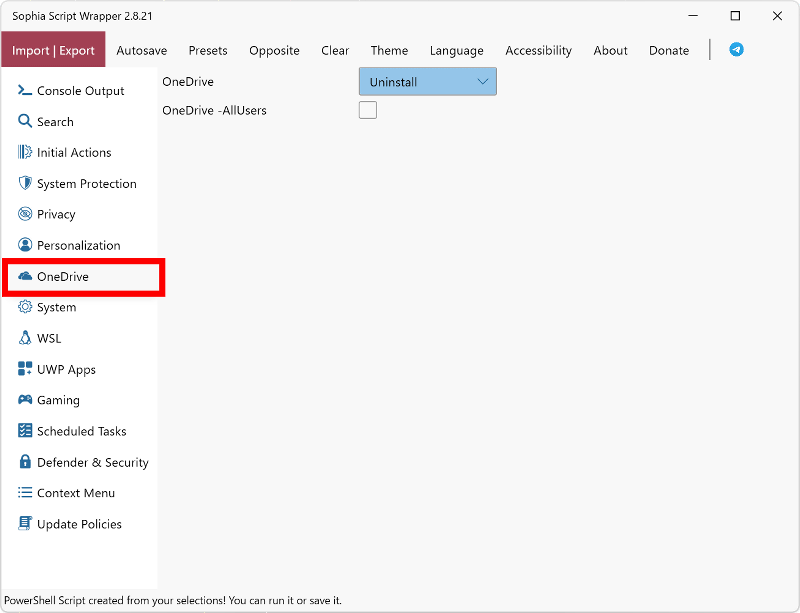Viewport: 800px width, 613px height.
Task: Go to the Scheduled Tasks section
Action: (x=81, y=431)
